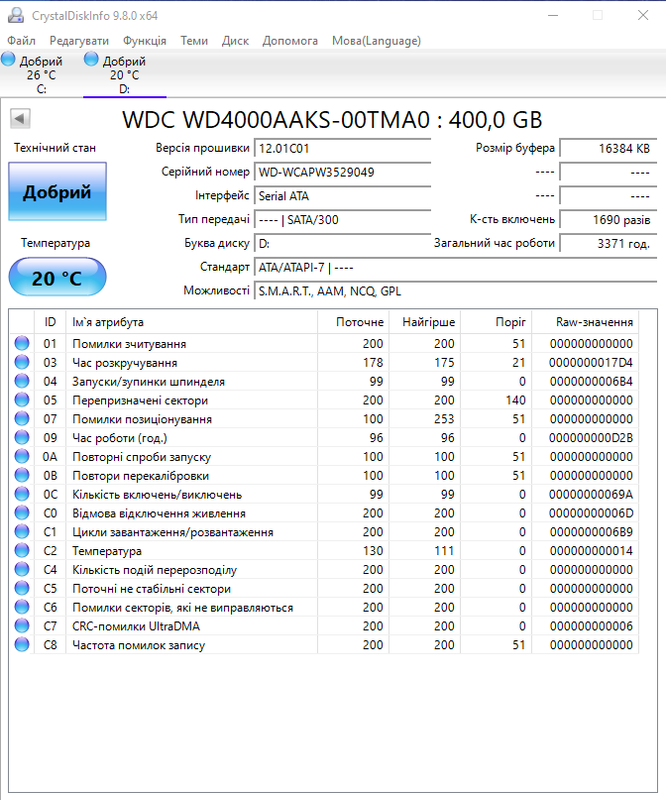666x800 pixels.
Task: Click worst value 253 for Помилки позиціонування
Action: point(444,419)
